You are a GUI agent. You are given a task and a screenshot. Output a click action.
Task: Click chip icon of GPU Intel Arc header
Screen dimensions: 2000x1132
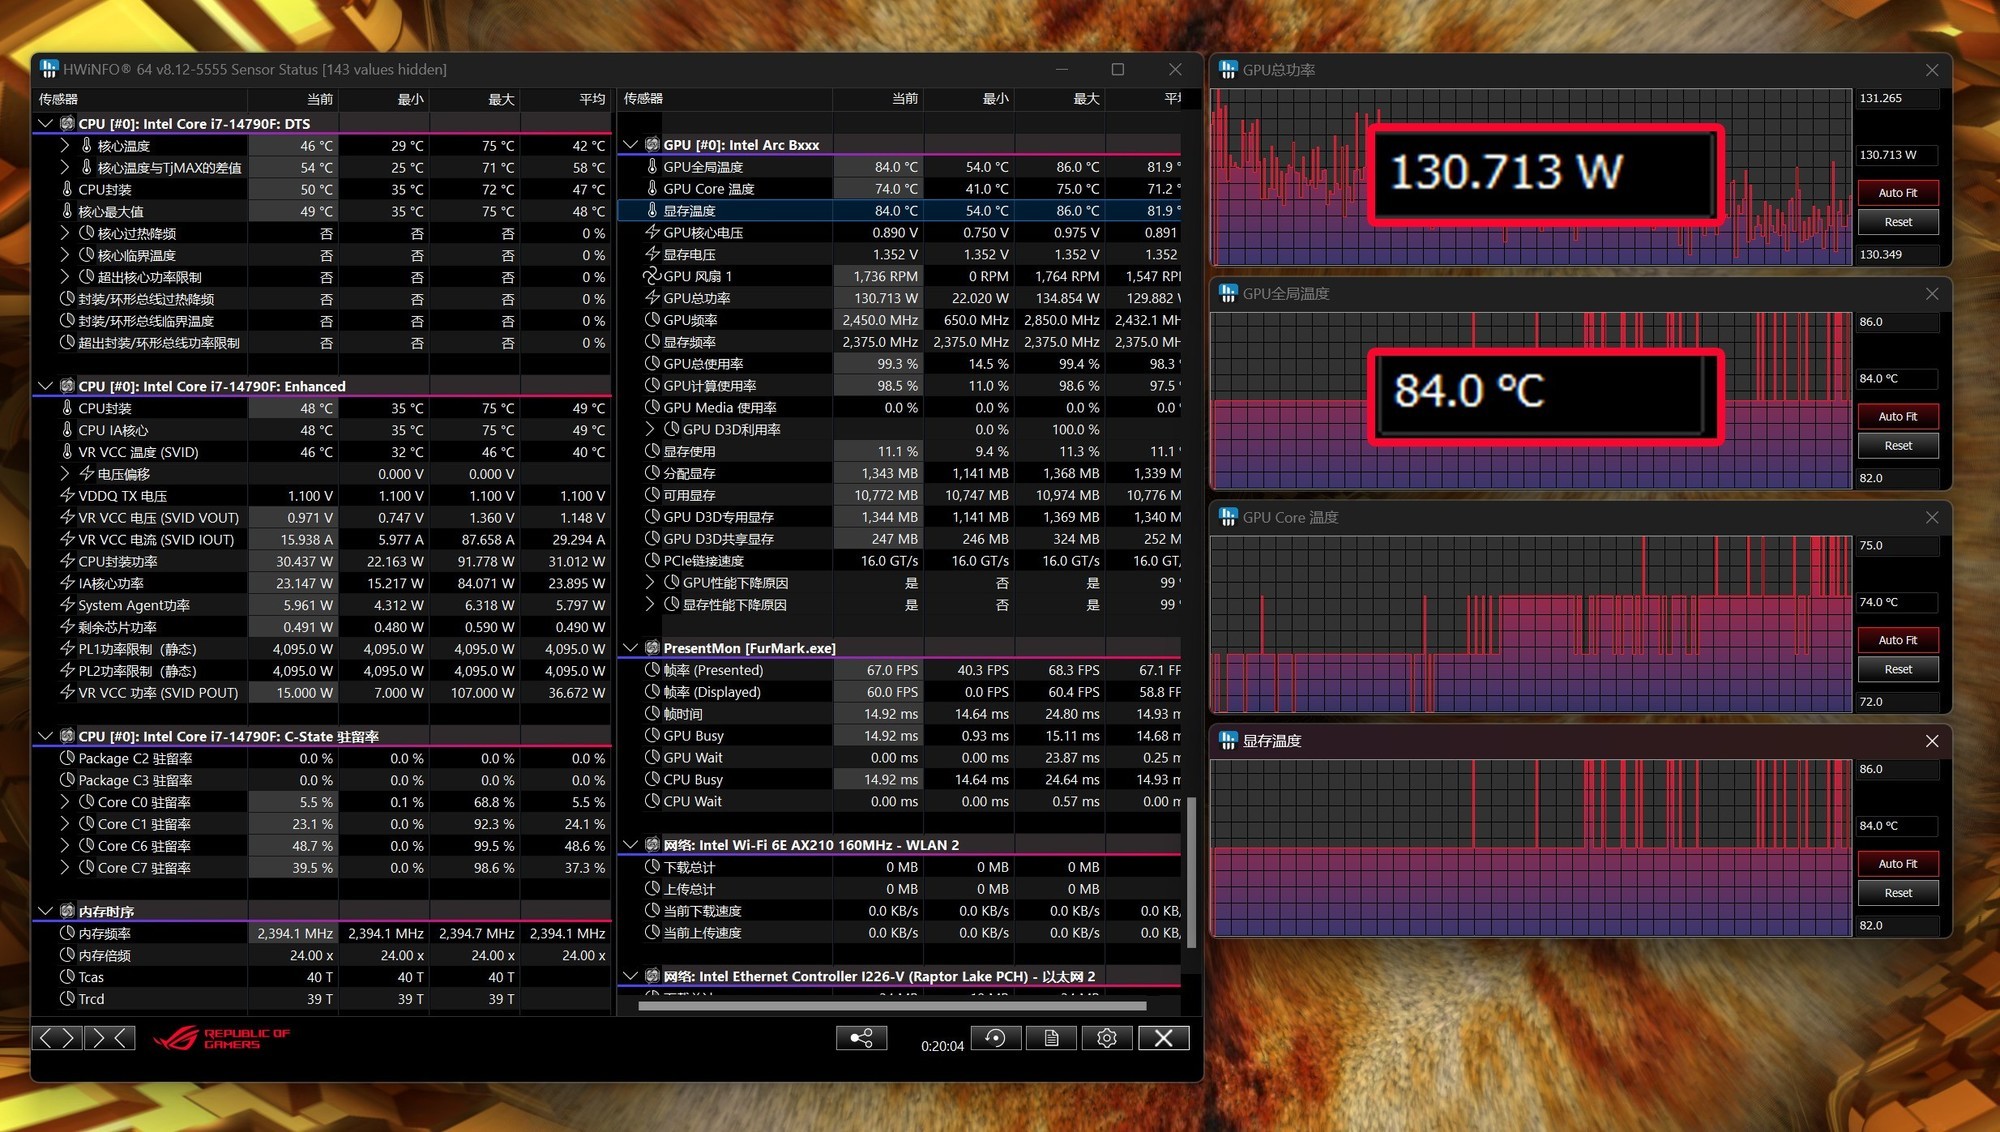(652, 145)
